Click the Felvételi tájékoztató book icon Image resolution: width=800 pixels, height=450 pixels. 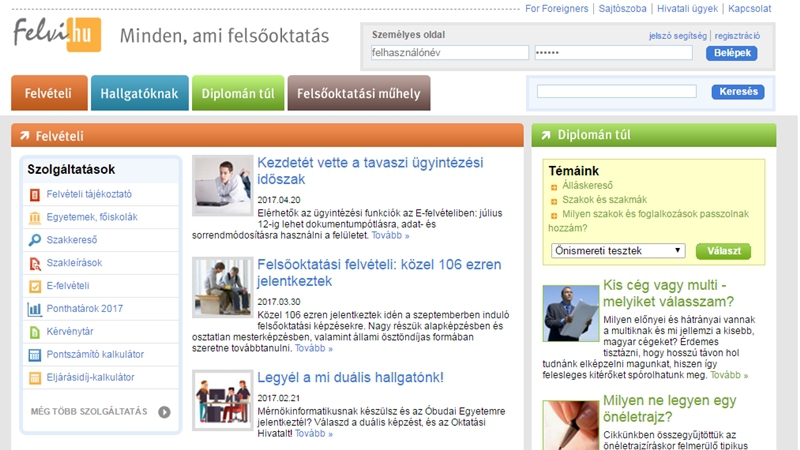tap(35, 195)
